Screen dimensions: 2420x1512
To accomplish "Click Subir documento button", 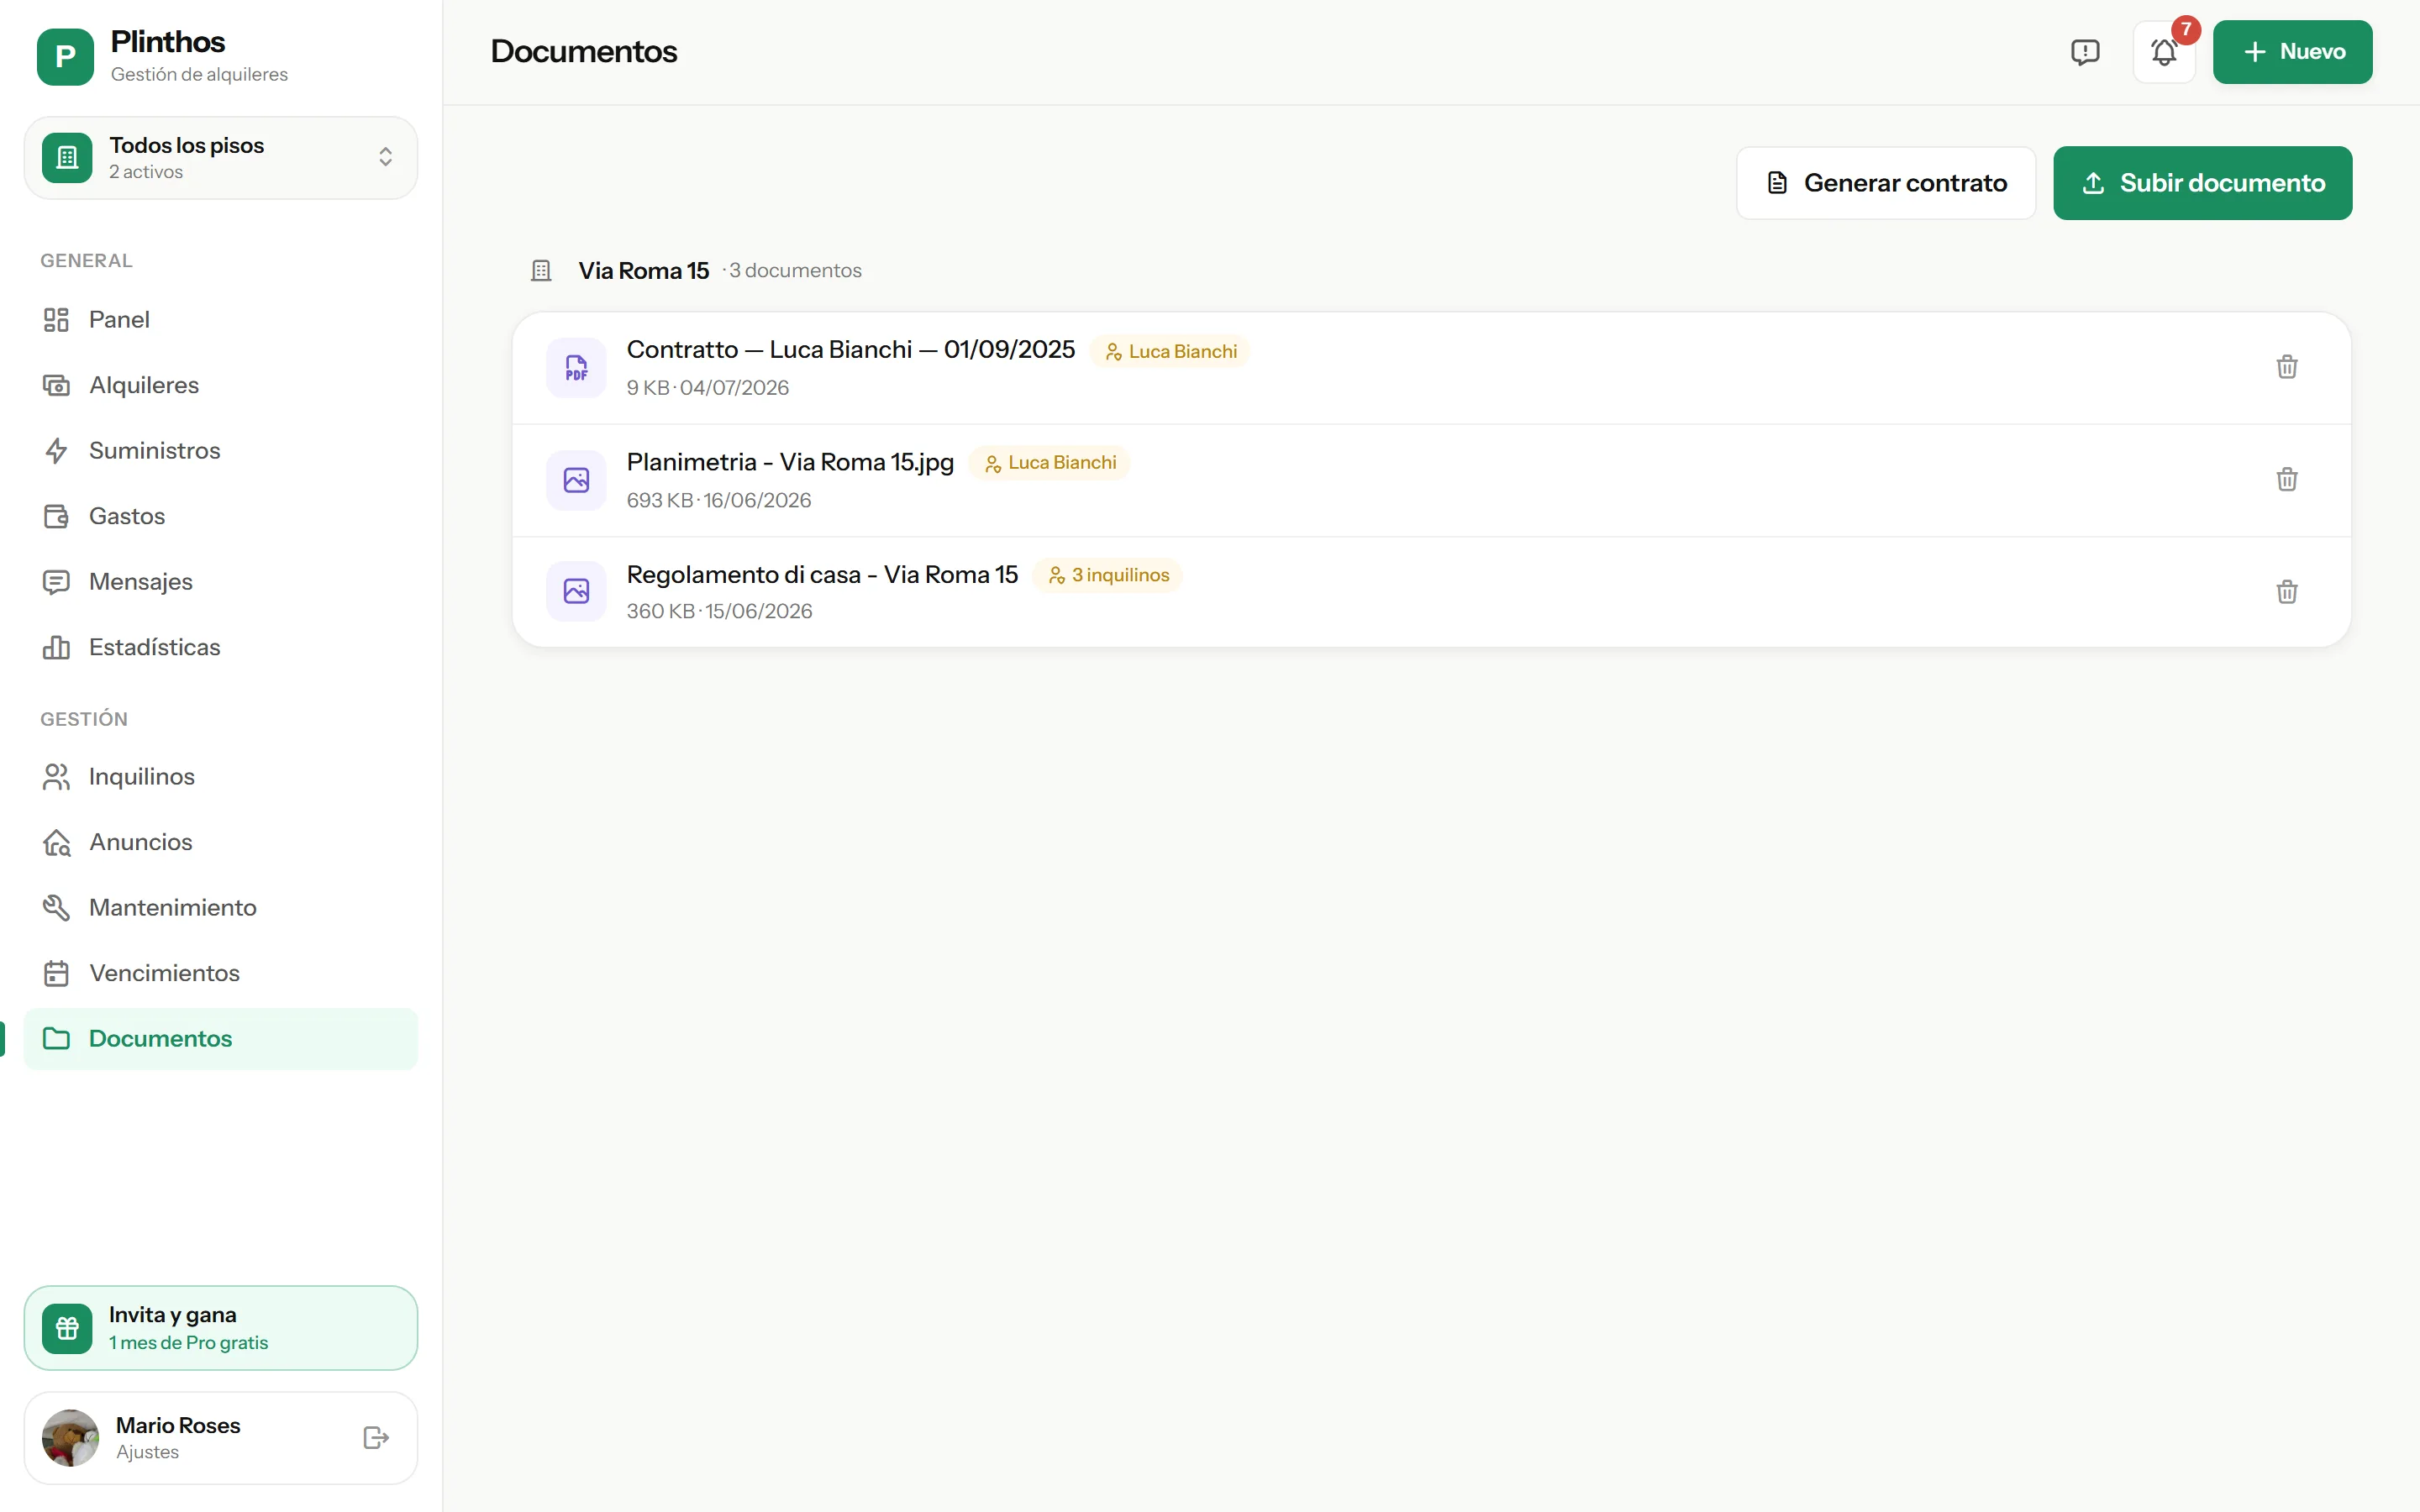I will pos(2203,183).
